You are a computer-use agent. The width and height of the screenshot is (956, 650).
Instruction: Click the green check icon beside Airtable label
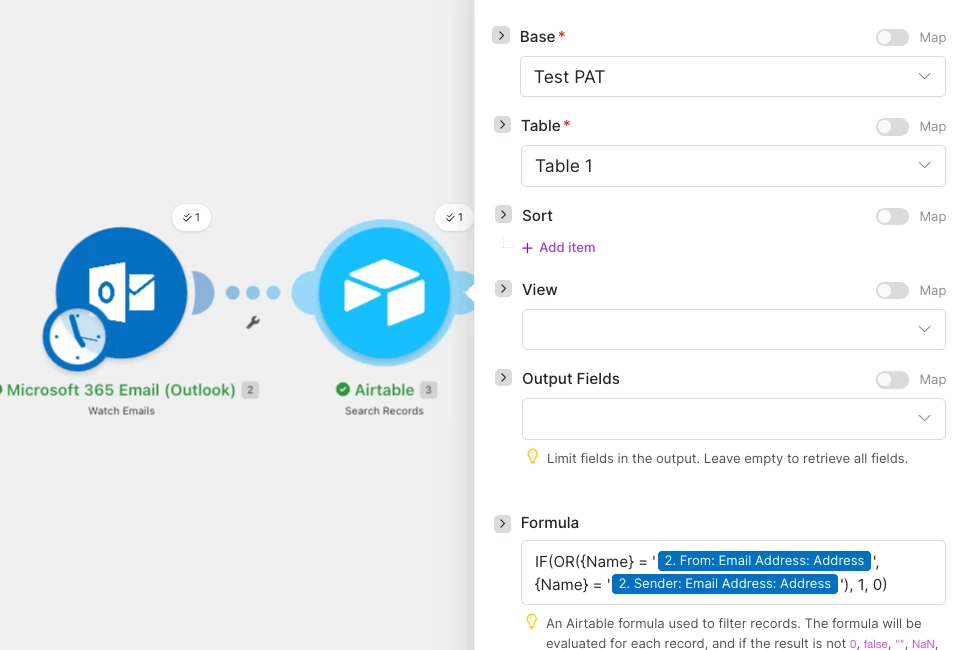point(343,390)
